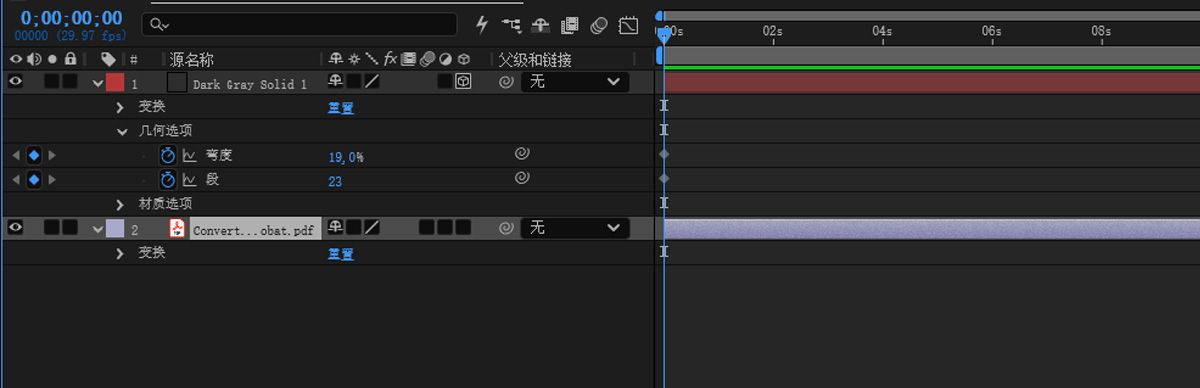
Task: Toggle shy switch on Dark Gray Solid 1
Action: coord(336,82)
